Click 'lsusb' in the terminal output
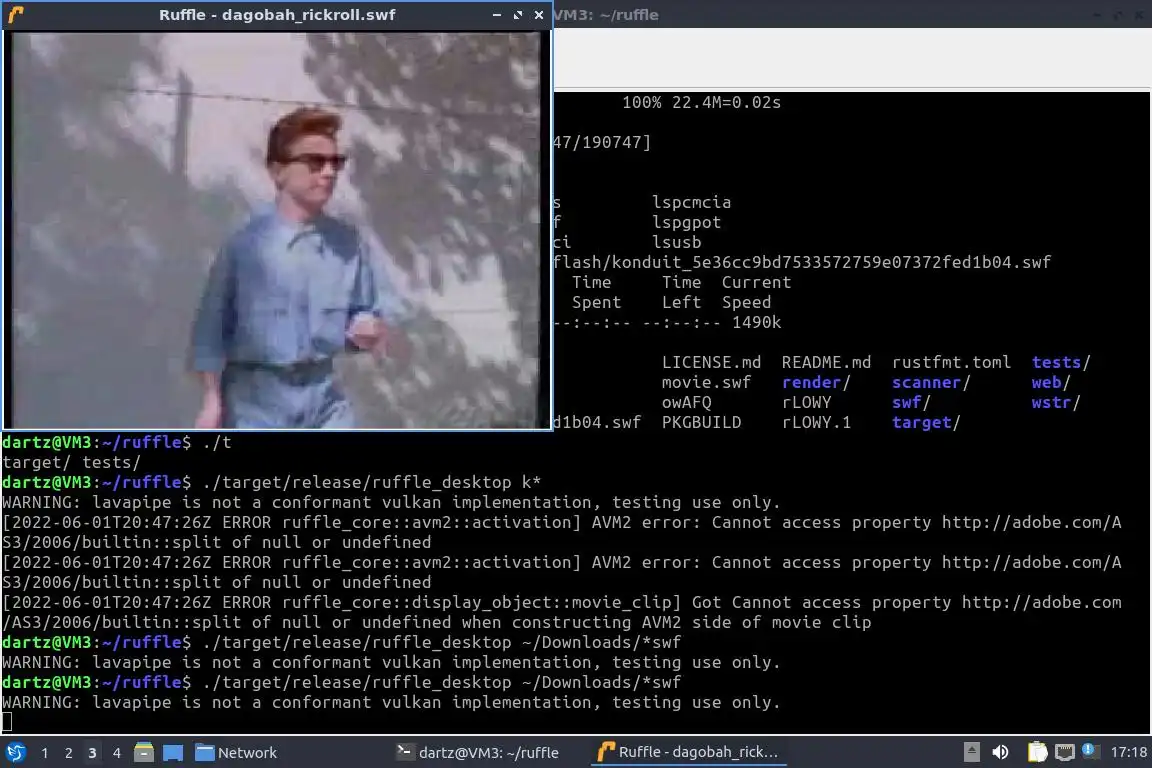 (676, 242)
